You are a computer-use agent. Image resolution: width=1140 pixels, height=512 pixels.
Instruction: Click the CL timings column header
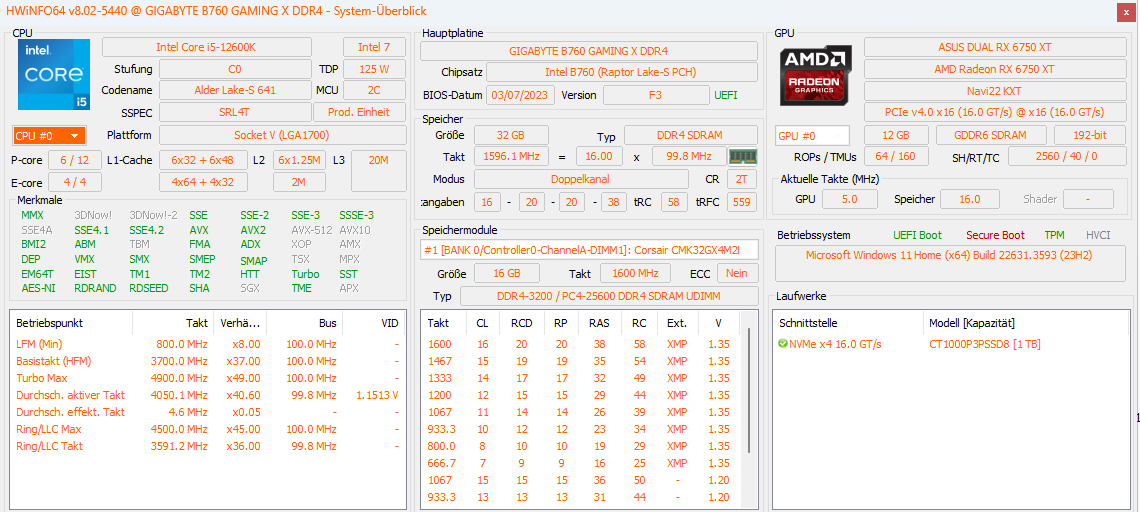(x=482, y=322)
